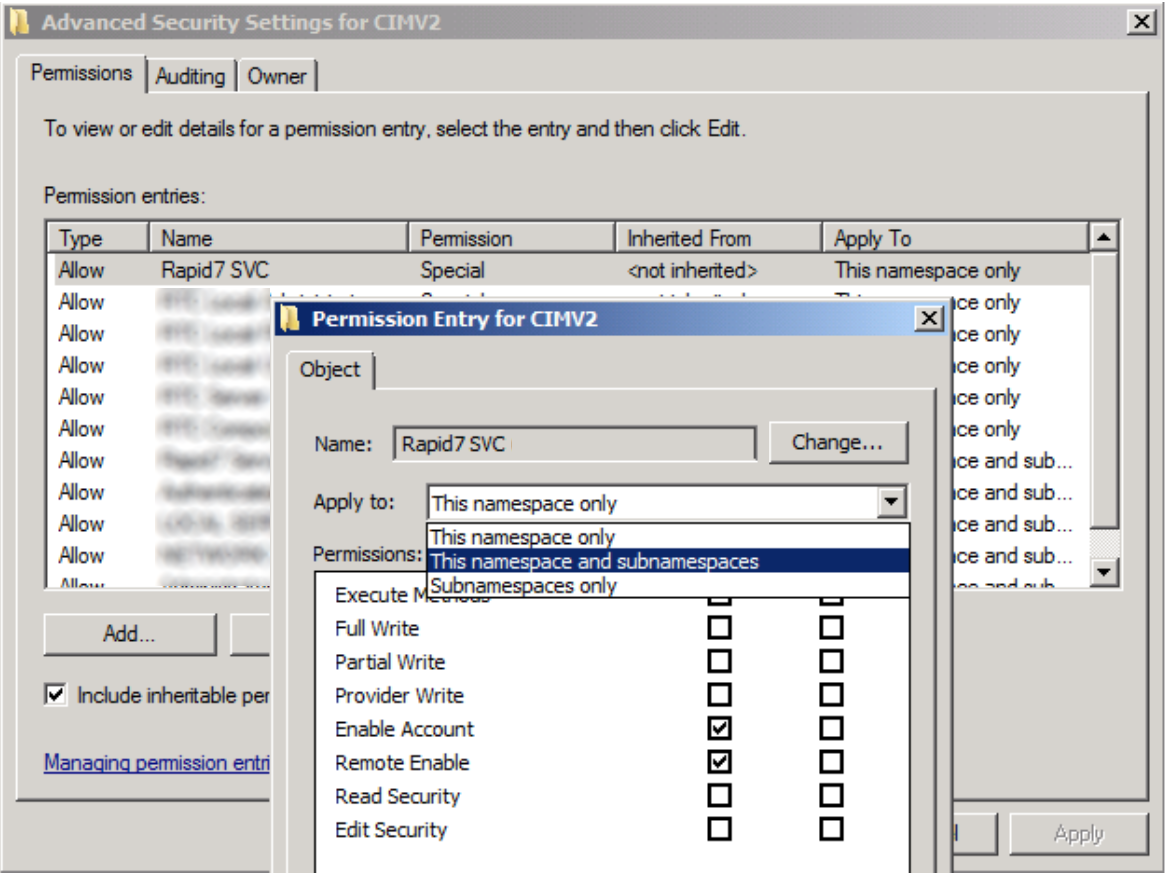
Task: Open the Owner tab
Action: tap(277, 76)
